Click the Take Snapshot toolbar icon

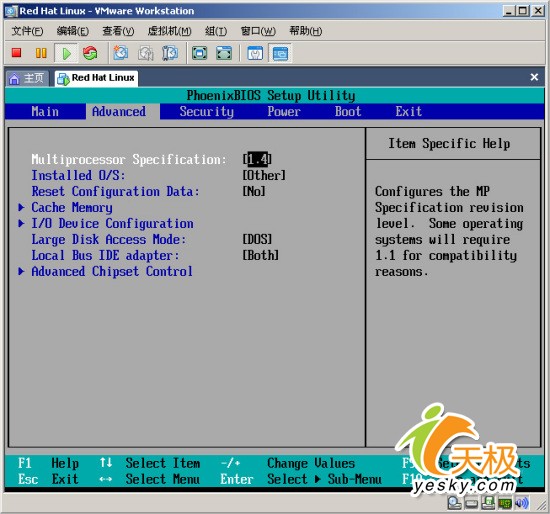[121, 53]
